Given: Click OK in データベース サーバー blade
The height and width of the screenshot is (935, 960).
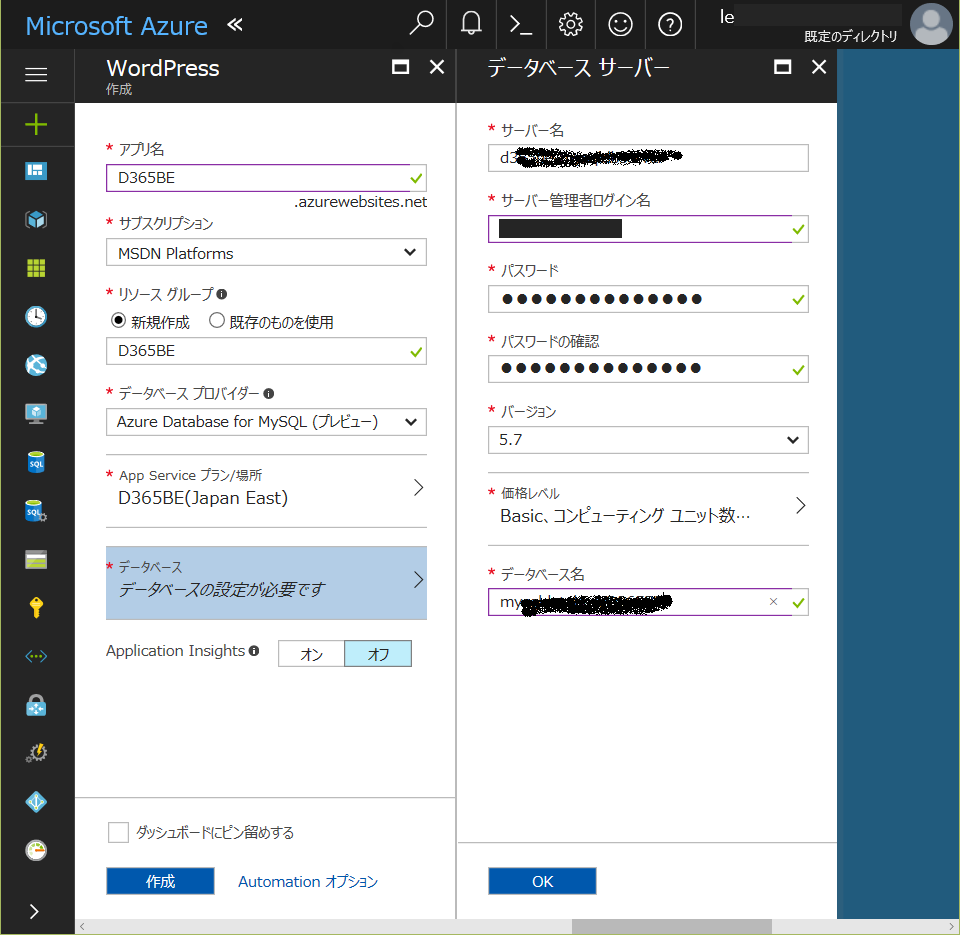Looking at the screenshot, I should [542, 881].
